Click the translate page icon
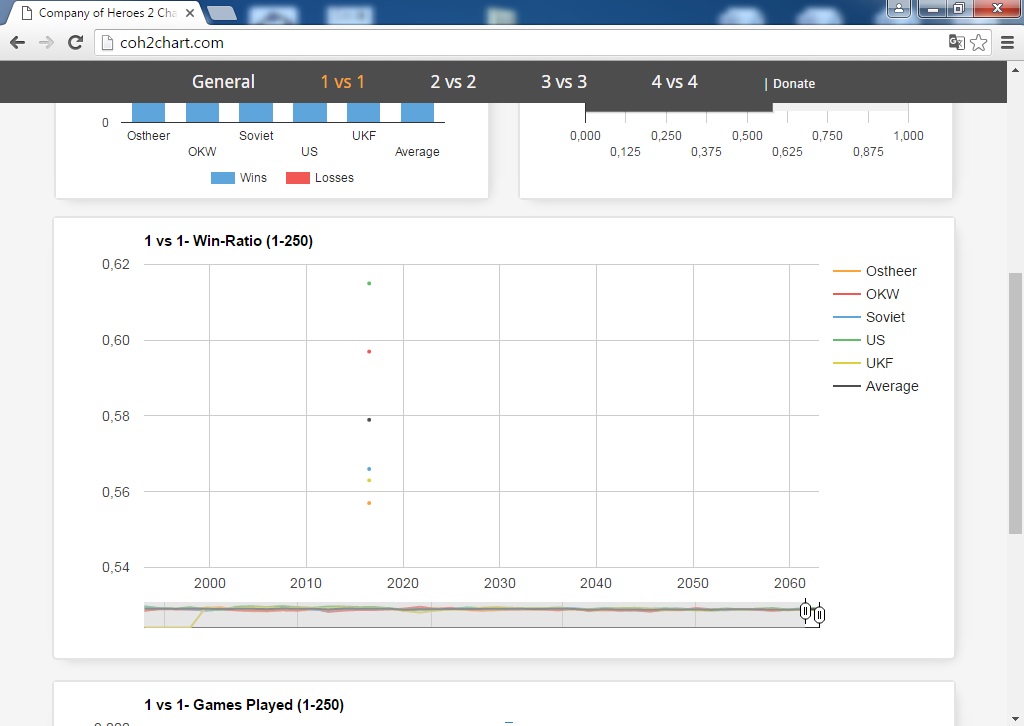This screenshot has width=1024, height=726. (x=957, y=43)
